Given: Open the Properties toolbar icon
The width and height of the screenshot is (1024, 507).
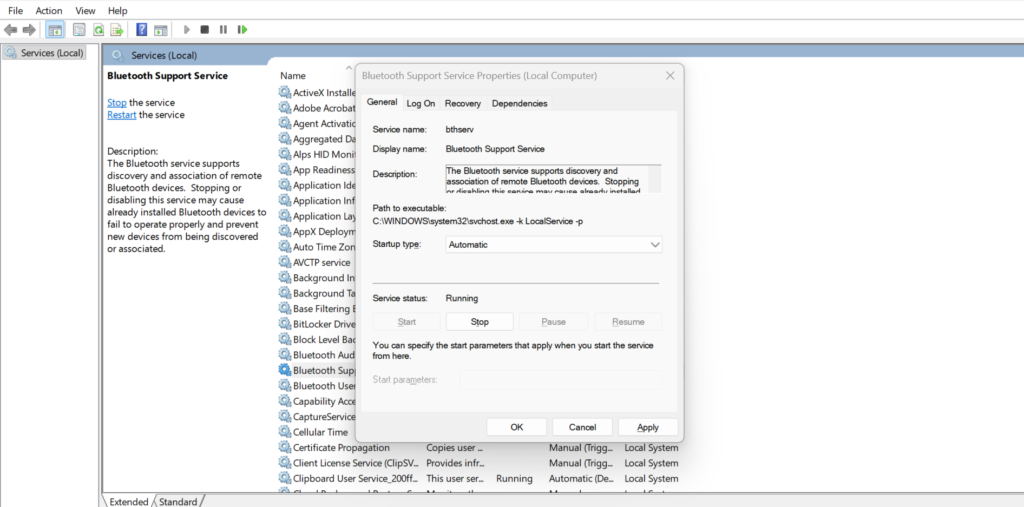Looking at the screenshot, I should click(79, 29).
